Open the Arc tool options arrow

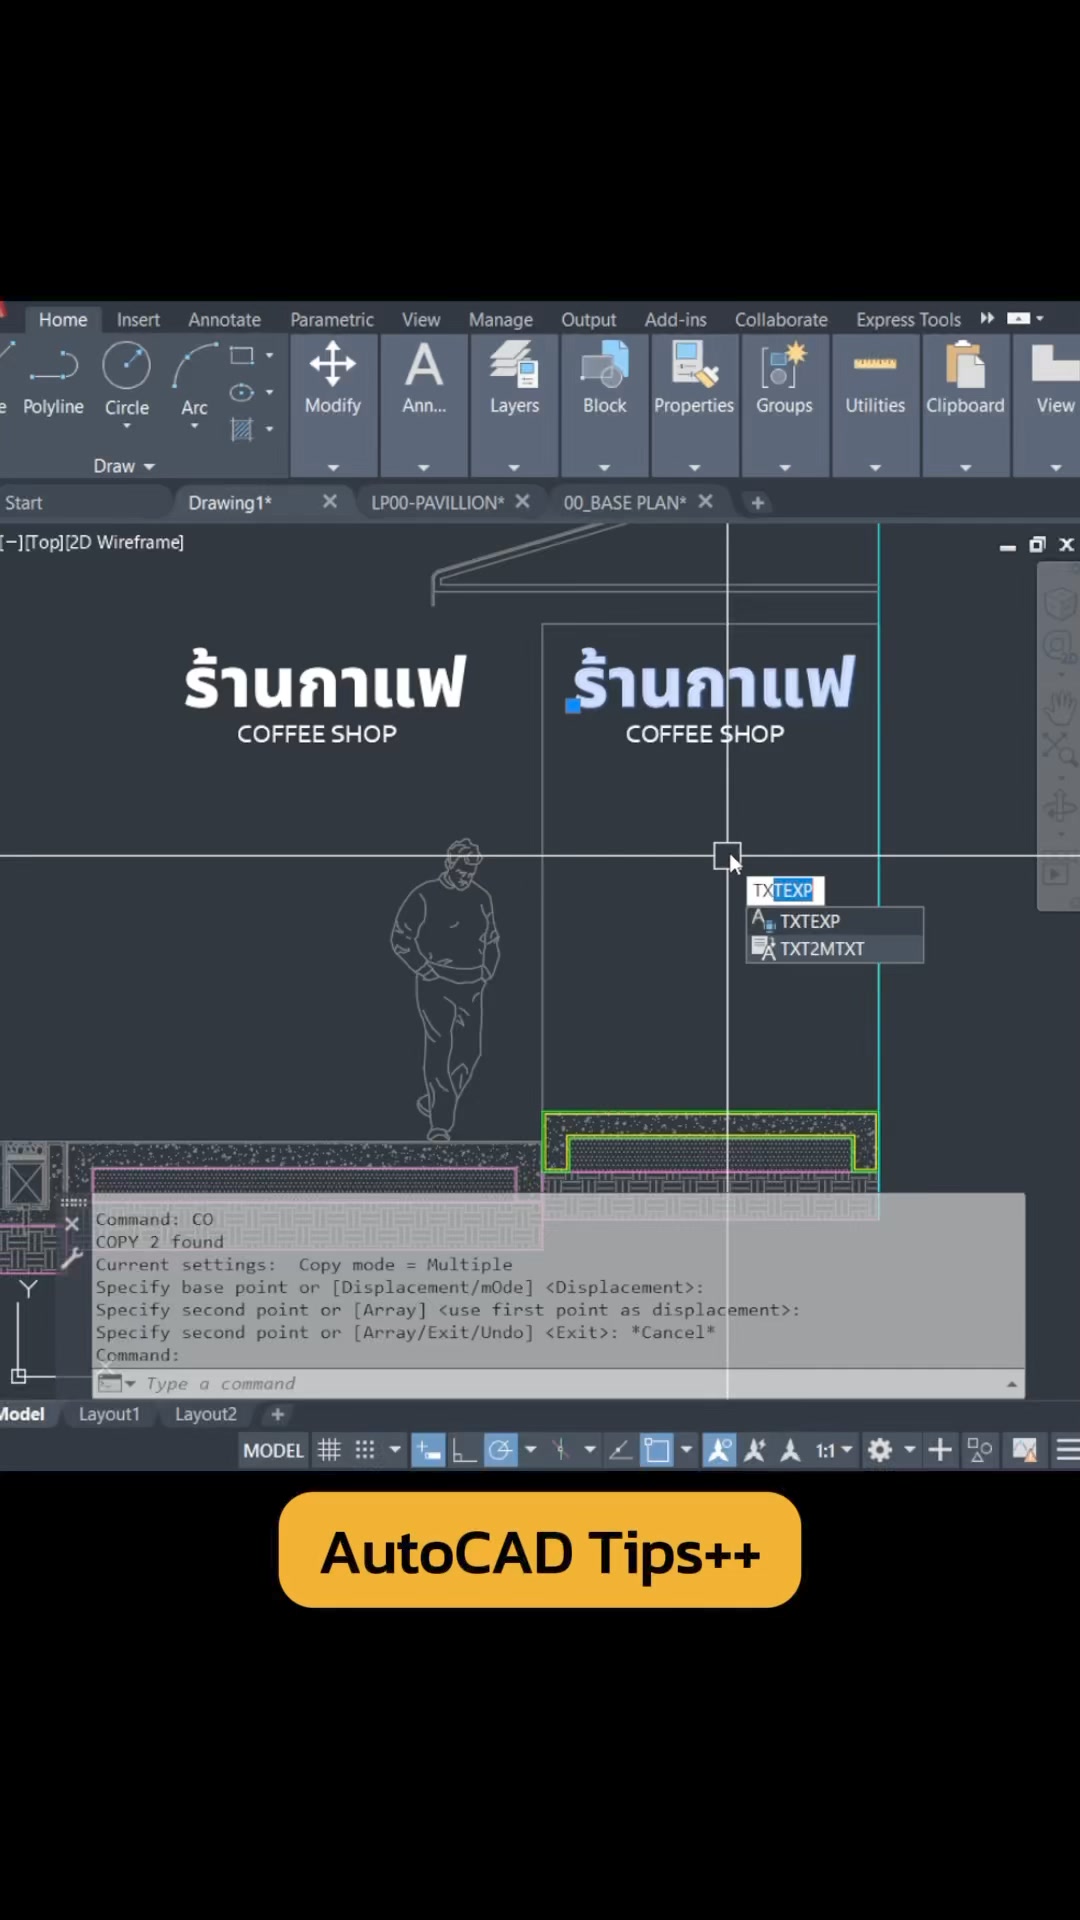pyautogui.click(x=194, y=427)
